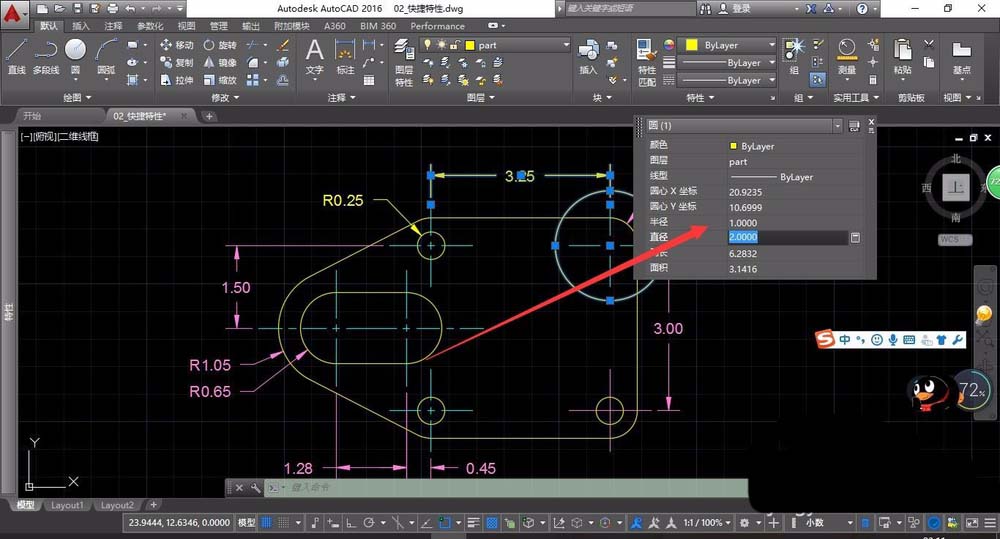Image resolution: width=1000 pixels, height=539 pixels.
Task: Click the 登录 sign-in button
Action: tap(736, 8)
